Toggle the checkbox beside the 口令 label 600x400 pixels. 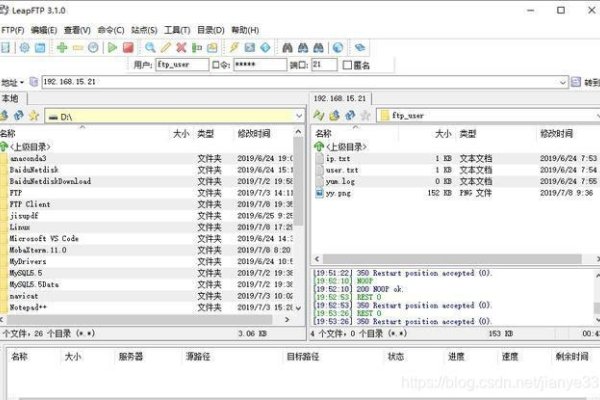(x=215, y=64)
